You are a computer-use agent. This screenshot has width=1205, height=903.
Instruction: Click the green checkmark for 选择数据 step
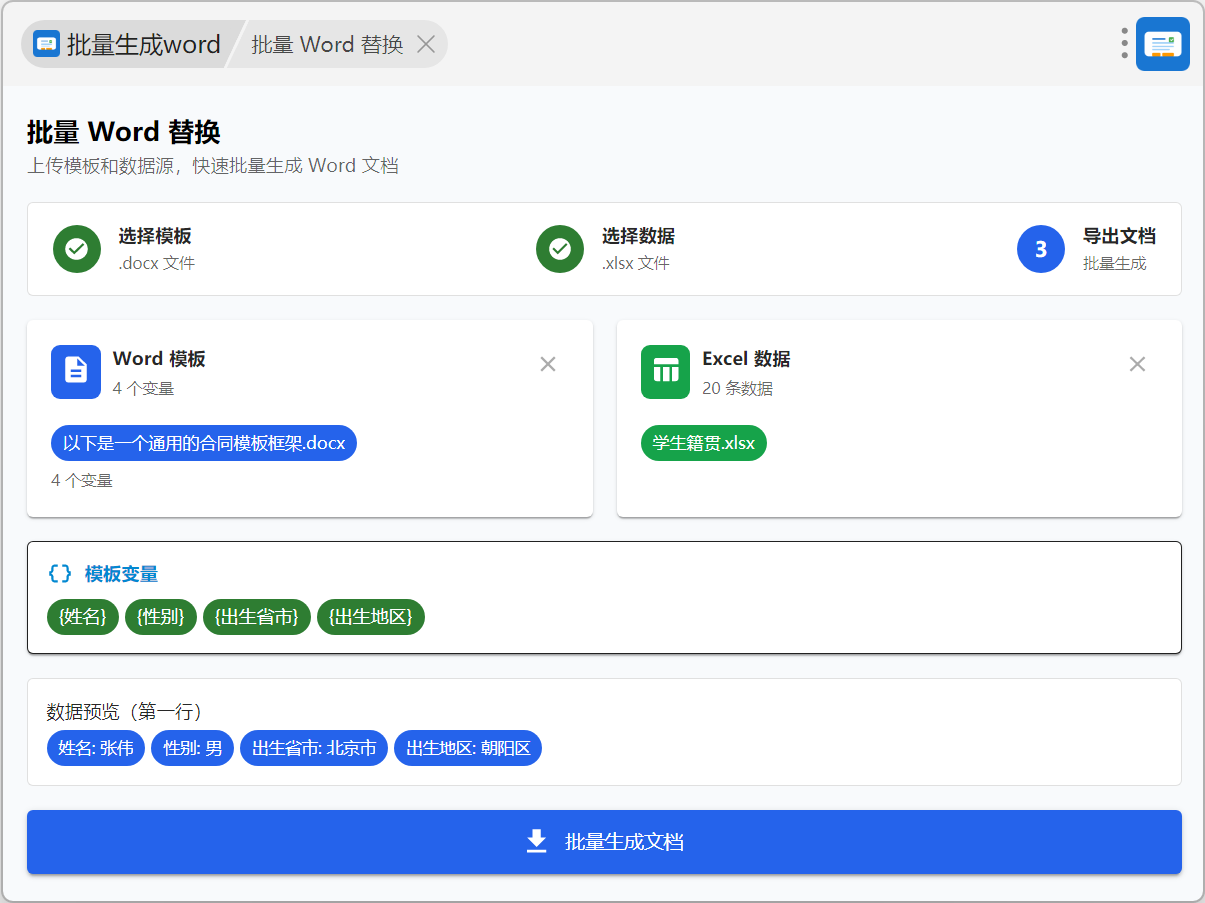point(560,249)
